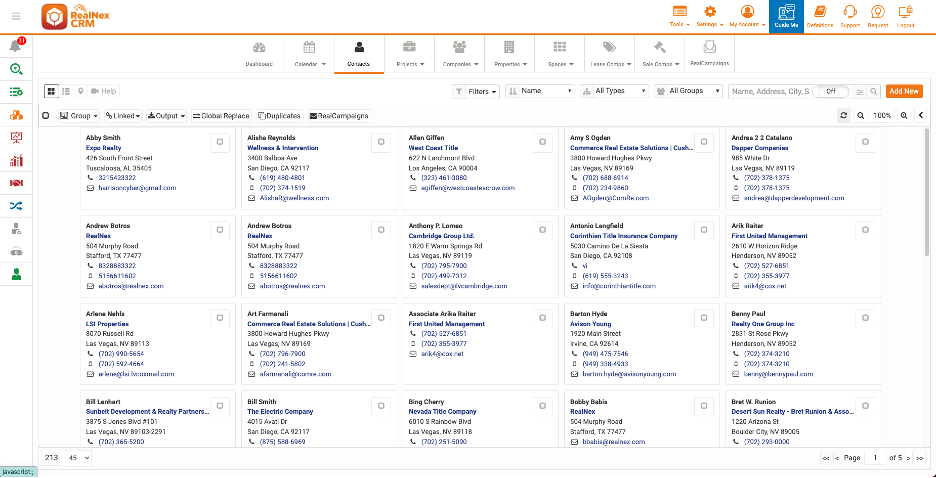The height and width of the screenshot is (478, 936).
Task: Zoom in the contact cards
Action: click(904, 116)
